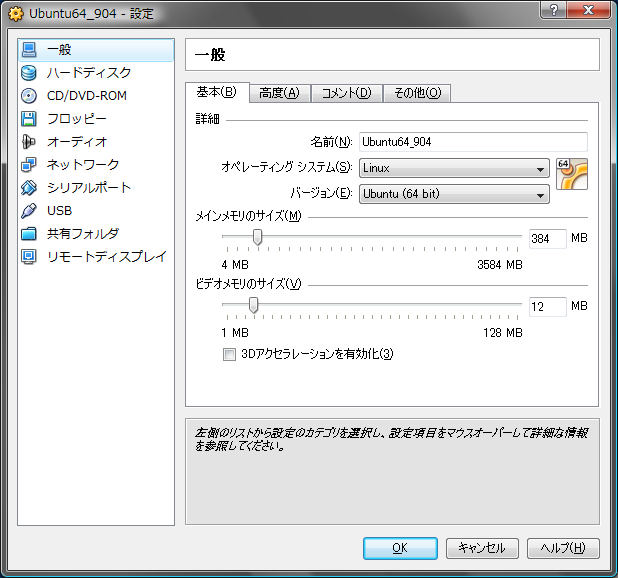The image size is (618, 578).
Task: Select the 一般 (General) computer icon
Action: click(29, 50)
